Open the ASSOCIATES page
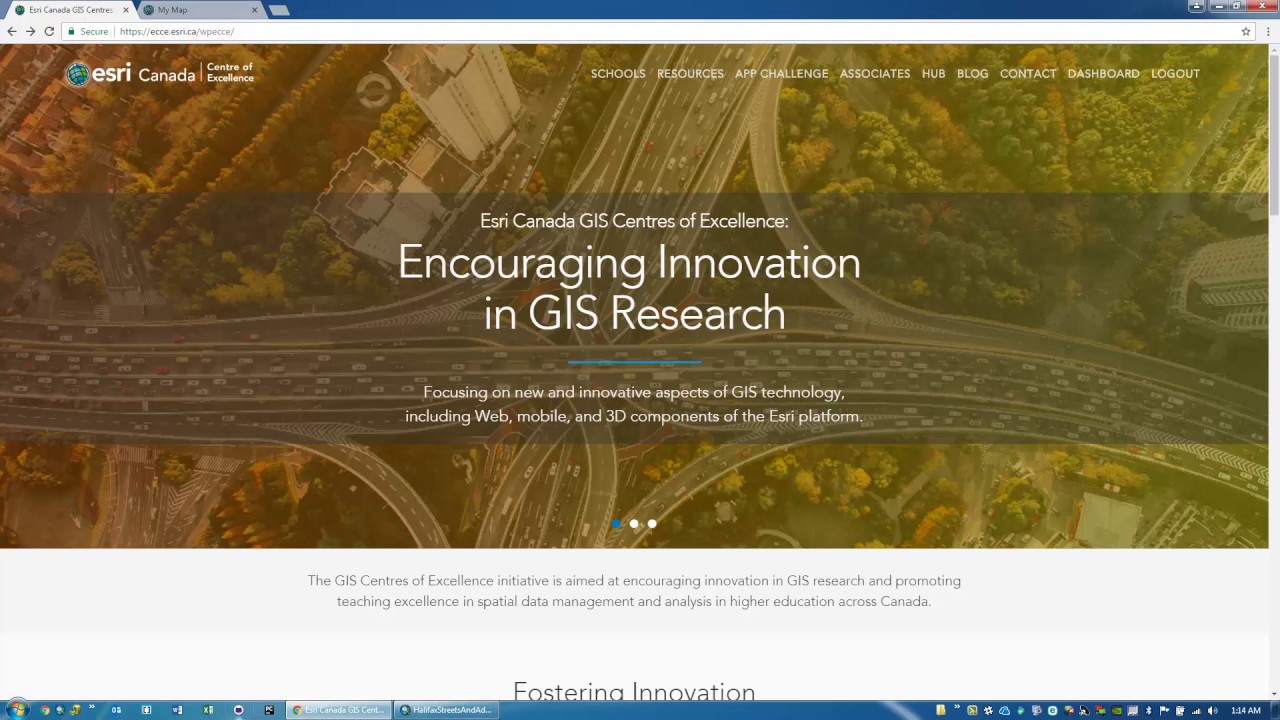This screenshot has height=720, width=1280. pos(875,74)
